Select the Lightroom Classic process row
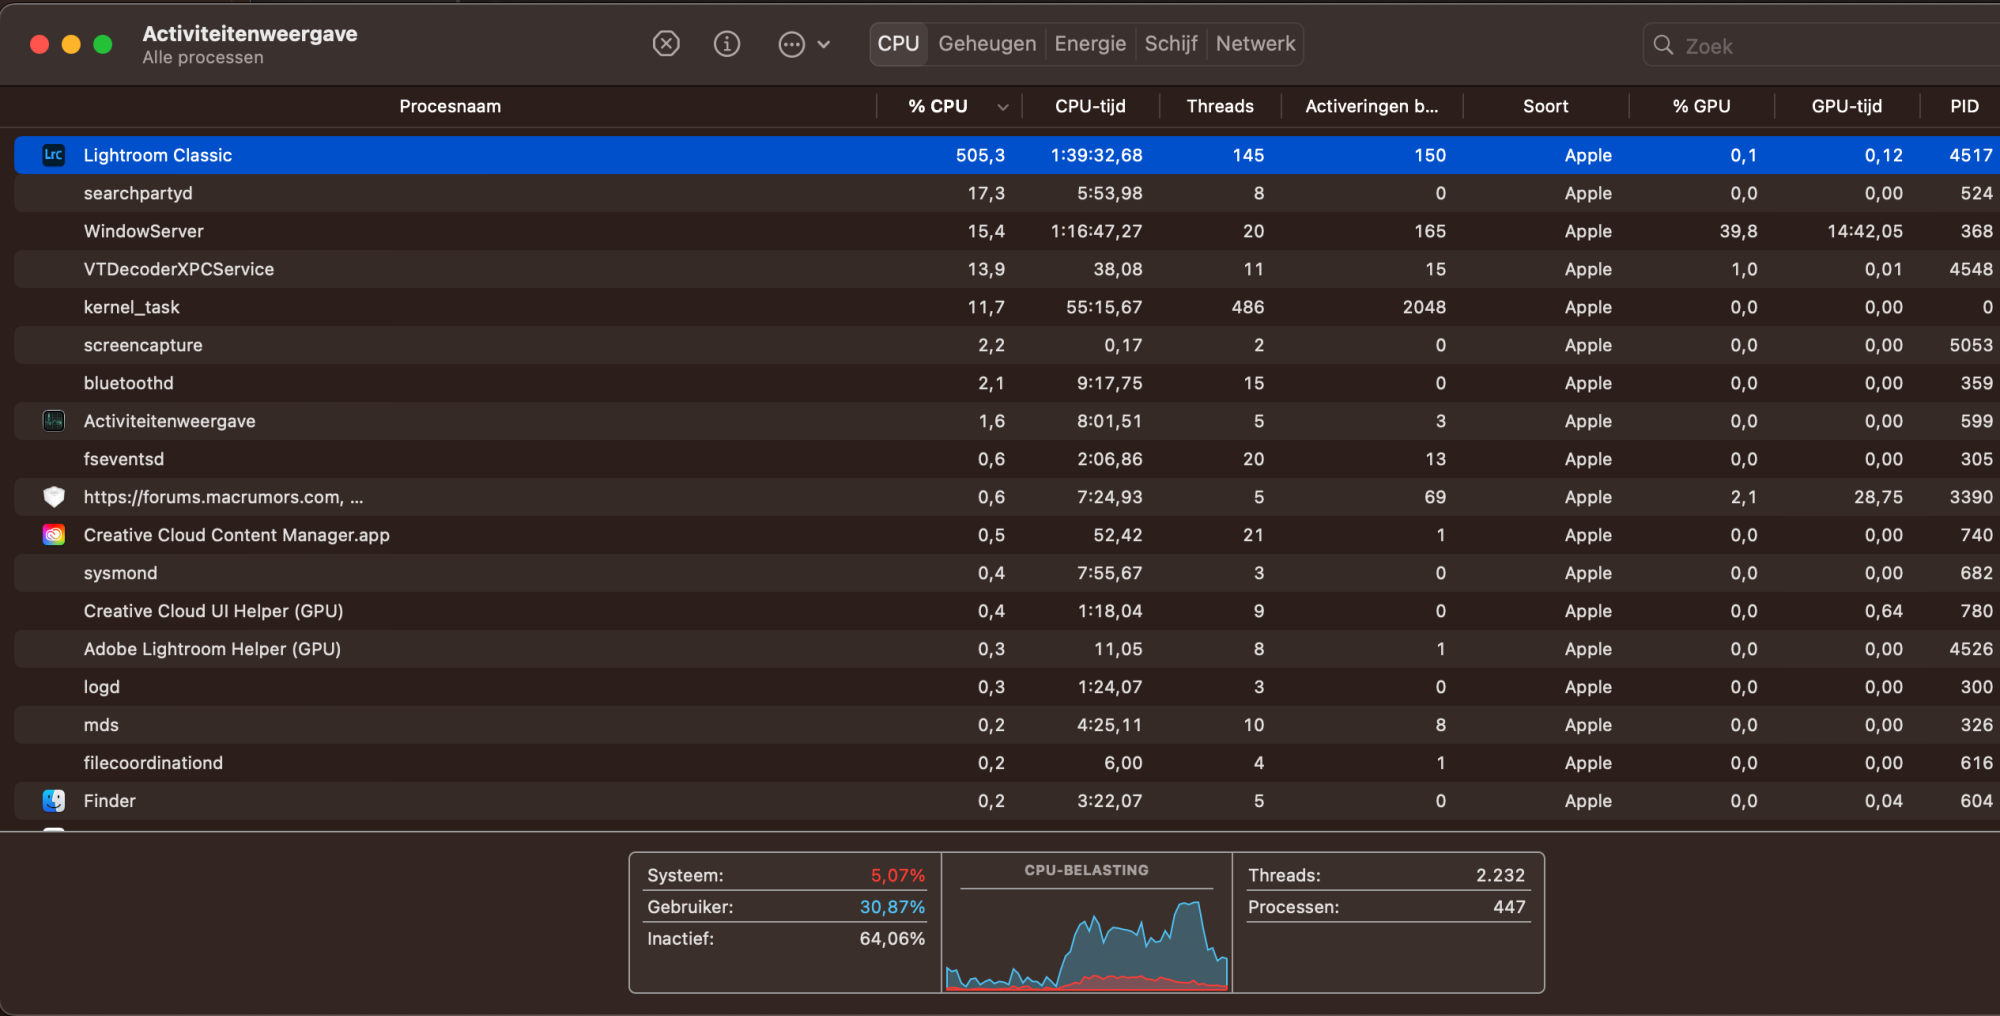This screenshot has height=1016, width=2000. pyautogui.click(x=1007, y=155)
